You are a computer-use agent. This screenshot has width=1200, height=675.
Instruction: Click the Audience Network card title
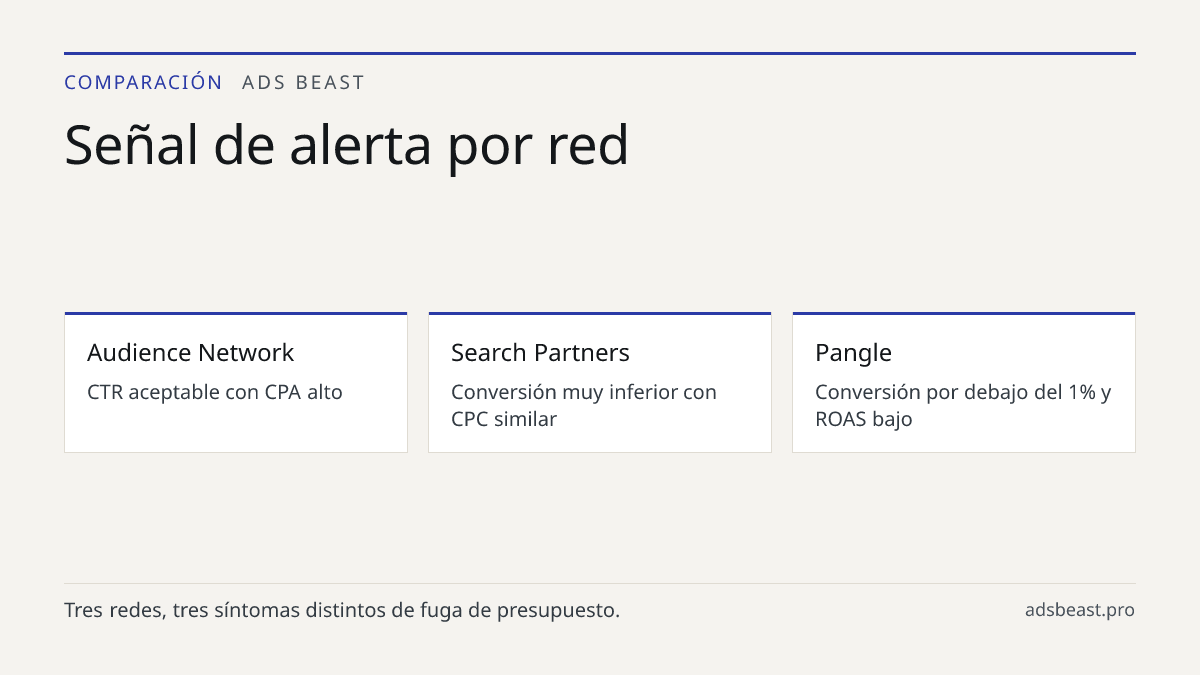(190, 353)
